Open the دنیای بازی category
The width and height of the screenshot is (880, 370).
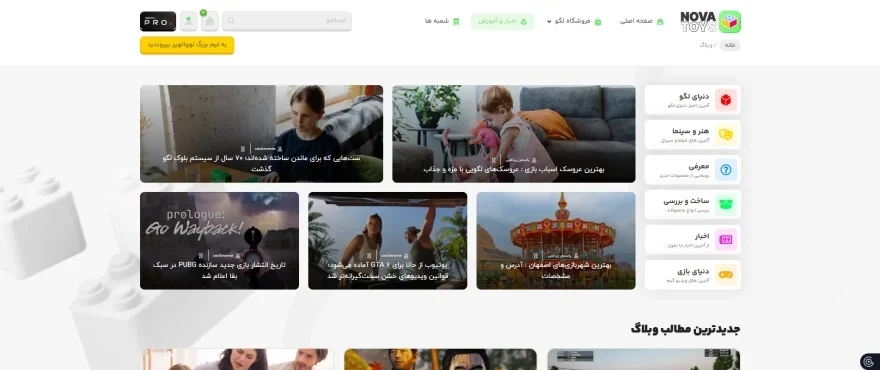coord(693,275)
